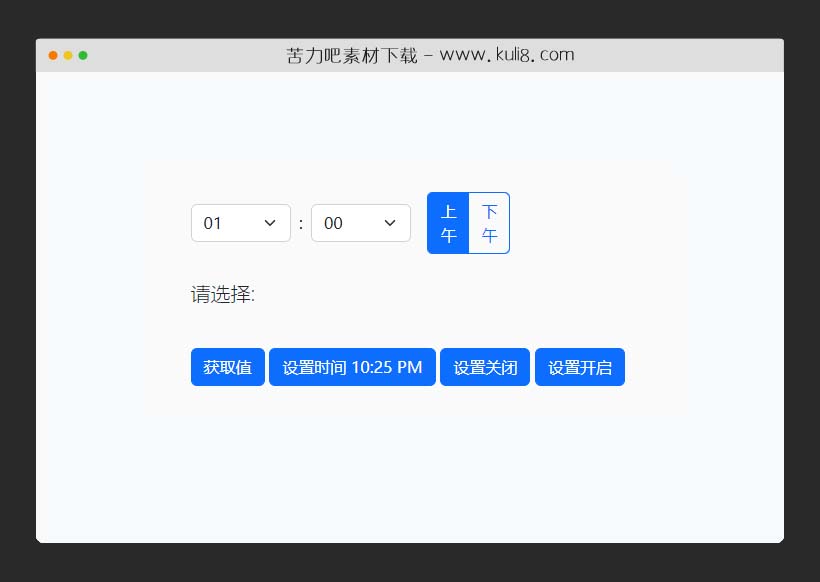Click the minute dropdown's chevron arrow

tap(390, 223)
